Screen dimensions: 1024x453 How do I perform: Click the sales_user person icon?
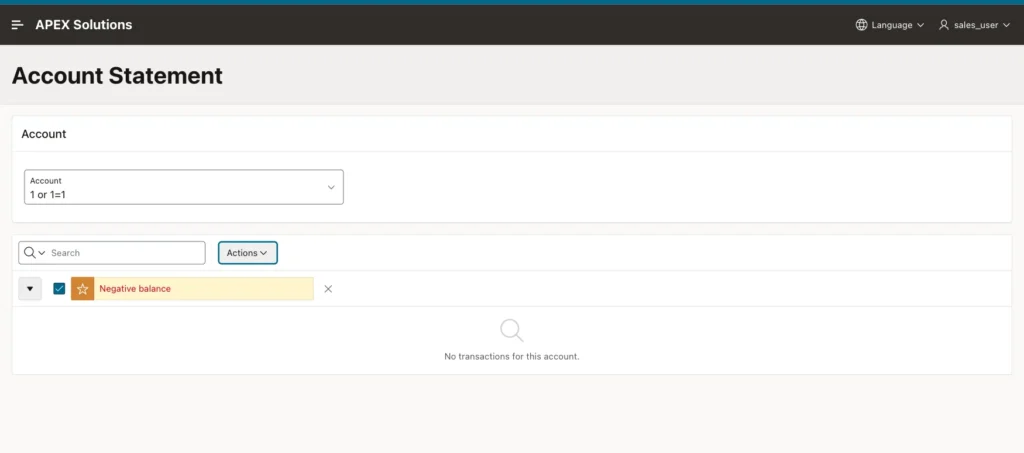click(943, 25)
